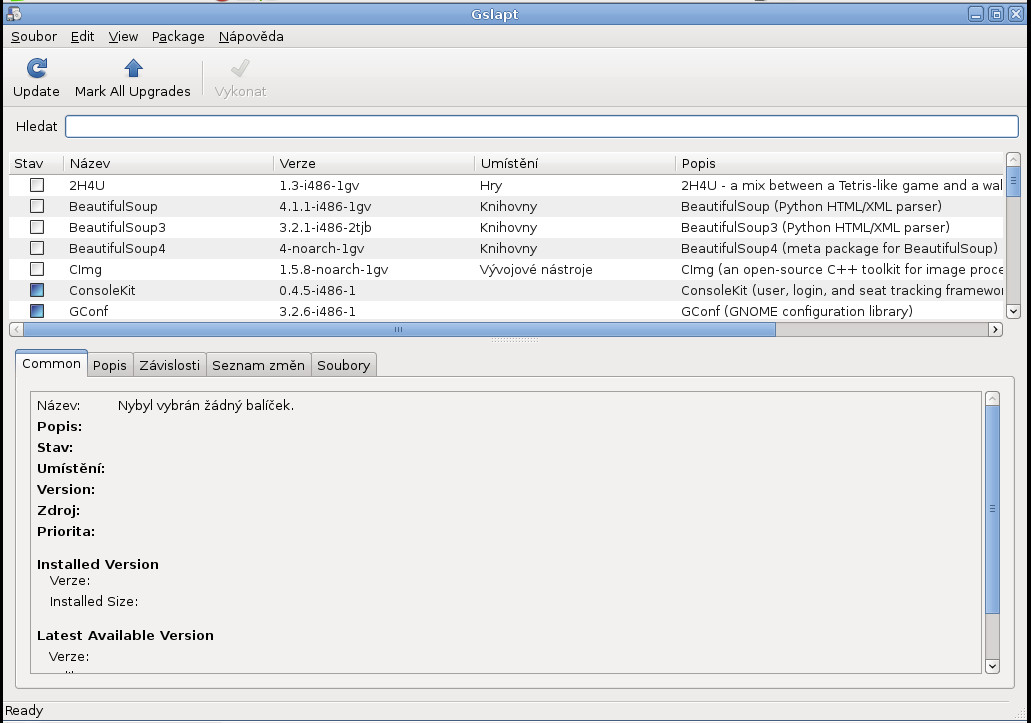Viewport: 1031px width, 723px height.
Task: Click version 4-noarch-1gv cell
Action: (x=322, y=248)
